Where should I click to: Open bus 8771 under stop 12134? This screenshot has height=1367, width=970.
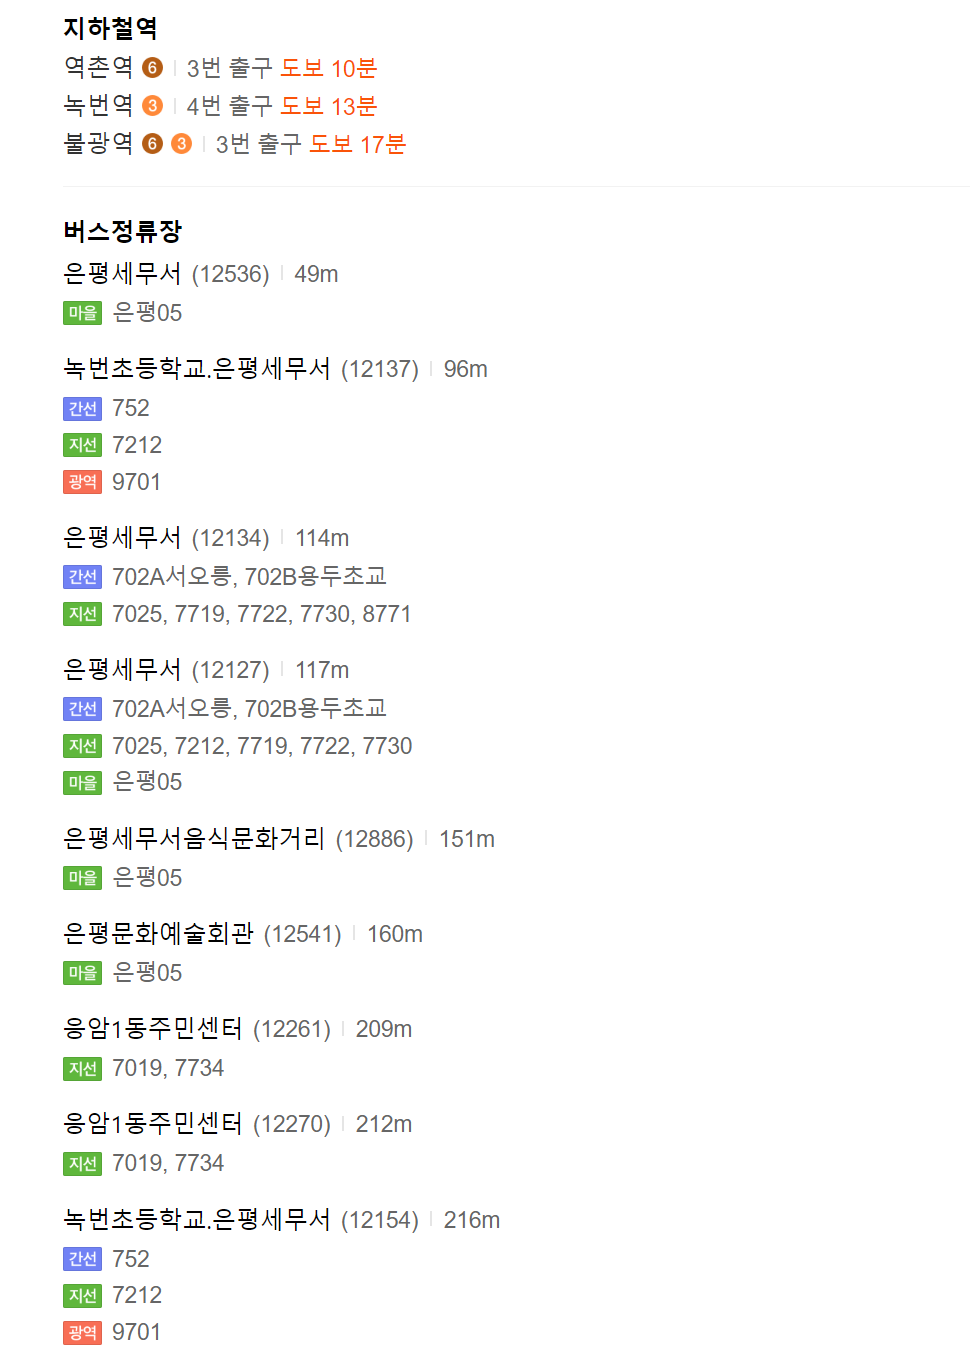pos(387,614)
